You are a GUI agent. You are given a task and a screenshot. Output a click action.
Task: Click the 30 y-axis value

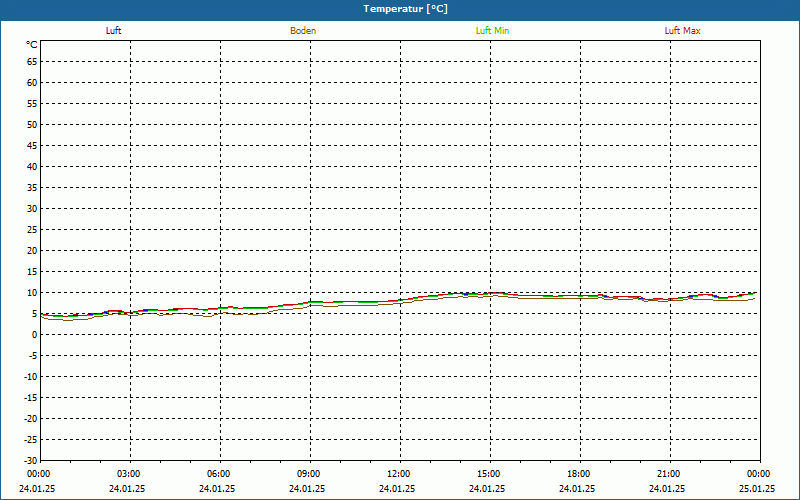[x=32, y=209]
